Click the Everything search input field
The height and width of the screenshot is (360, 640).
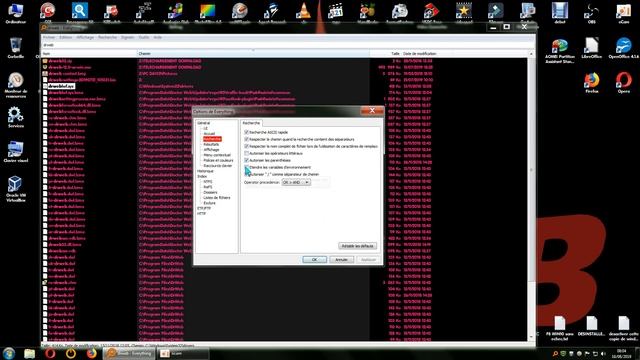click(288, 45)
